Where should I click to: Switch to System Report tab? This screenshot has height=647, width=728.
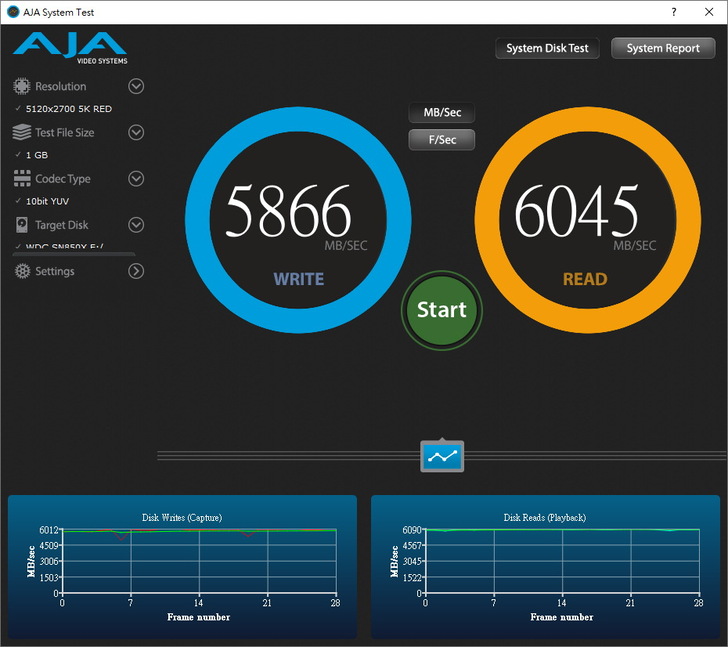point(662,48)
